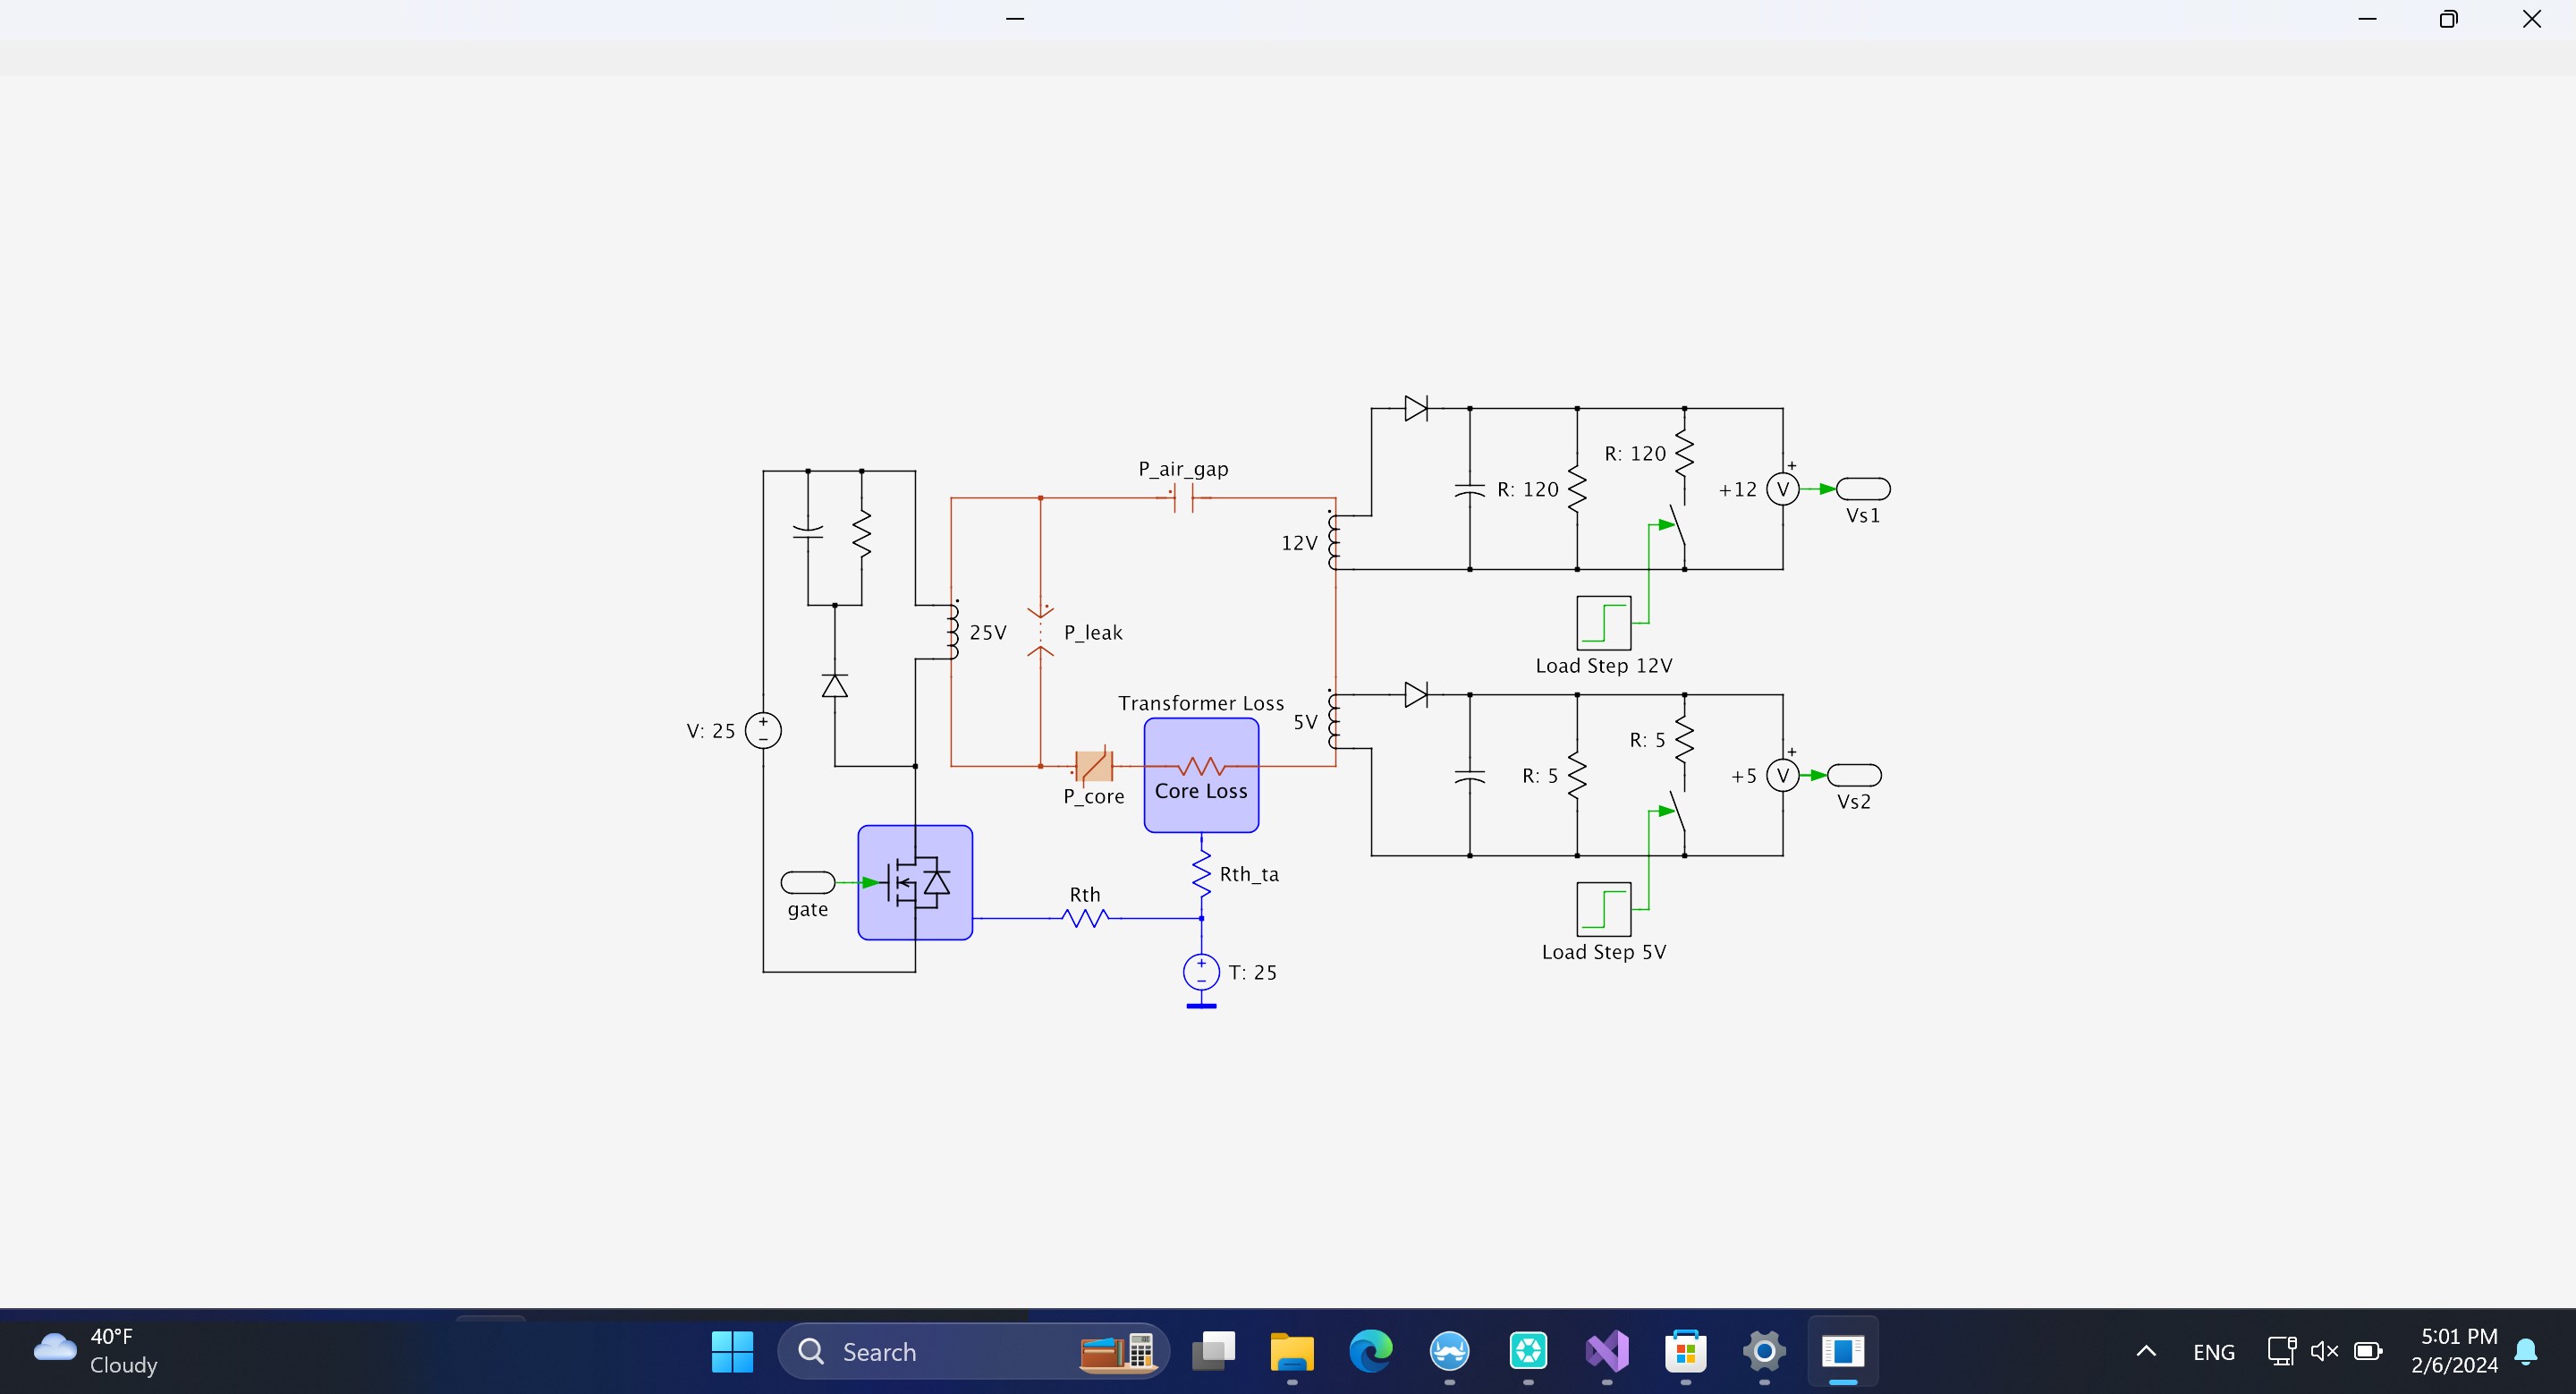The height and width of the screenshot is (1394, 2576).
Task: Click the Core Loss subsystem block
Action: pos(1200,775)
